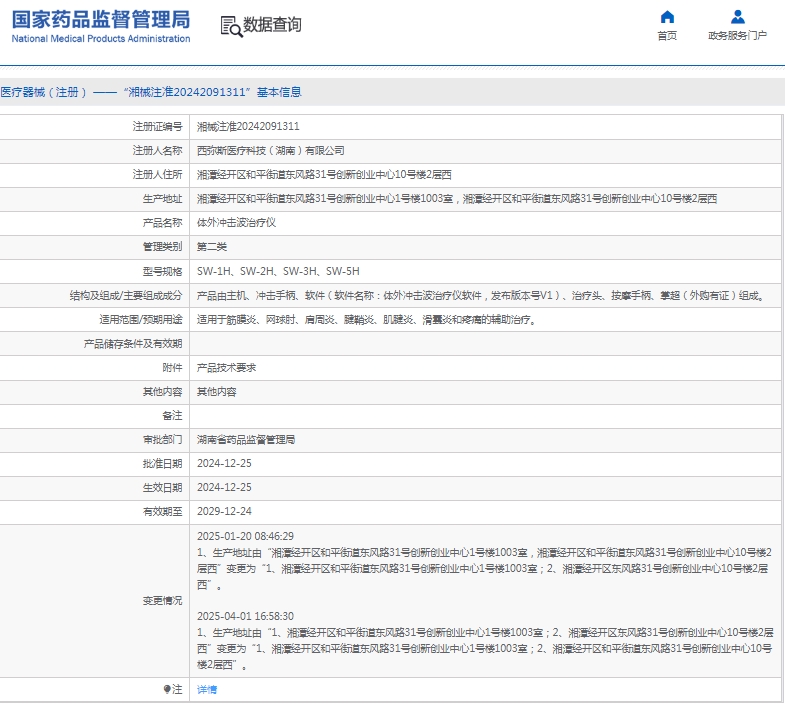The height and width of the screenshot is (704, 785).
Task: Click the 产品技术要求 attachment text
Action: tap(226, 368)
